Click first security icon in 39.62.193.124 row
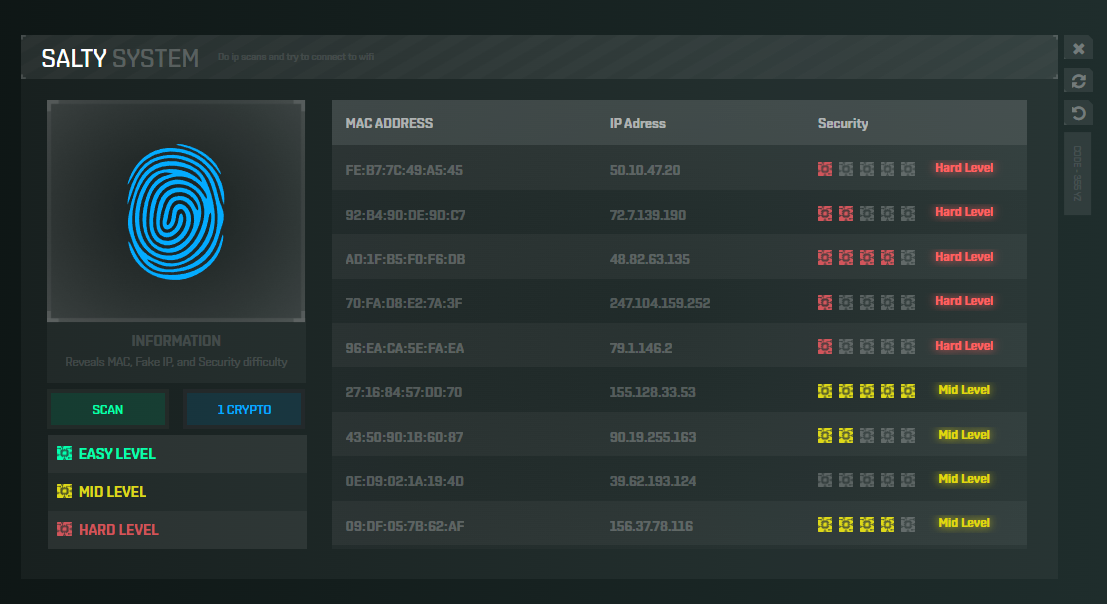This screenshot has height=604, width=1107. [825, 480]
